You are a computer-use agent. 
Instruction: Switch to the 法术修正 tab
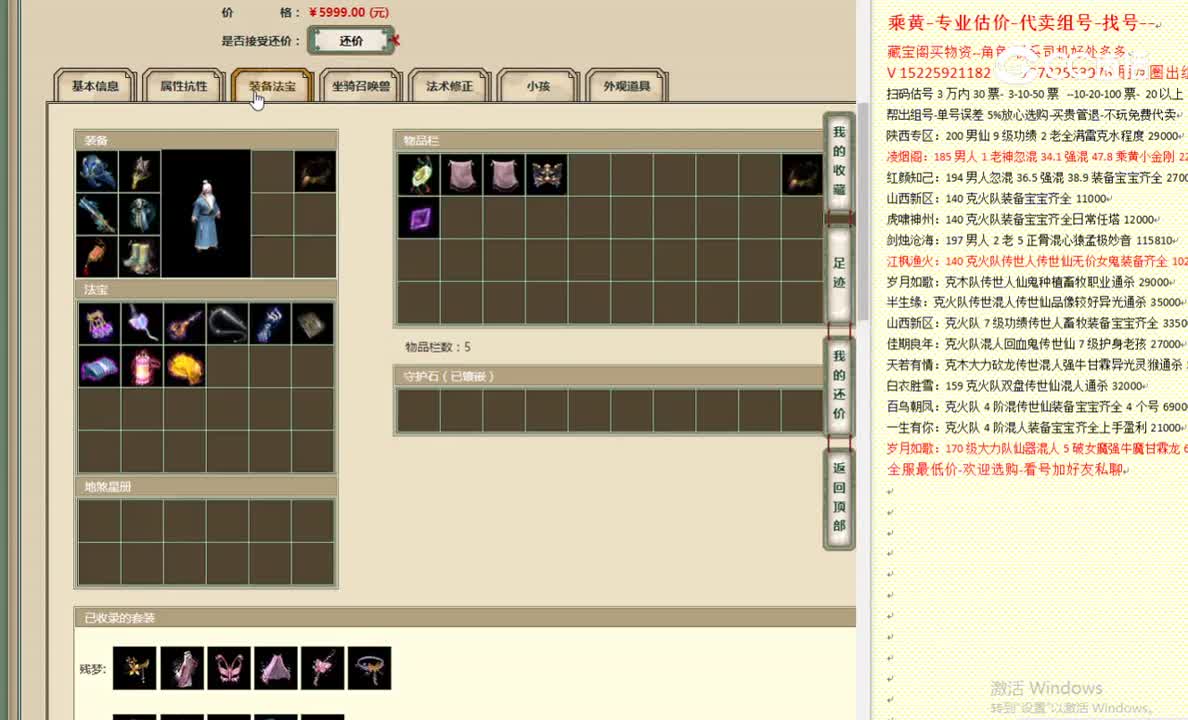click(449, 86)
